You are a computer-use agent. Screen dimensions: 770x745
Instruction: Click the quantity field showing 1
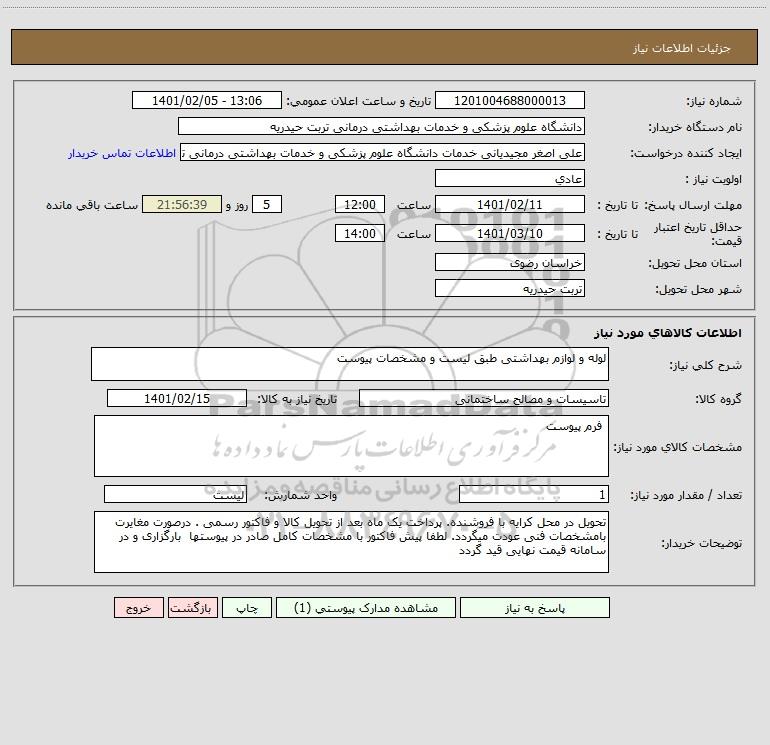pyautogui.click(x=534, y=495)
